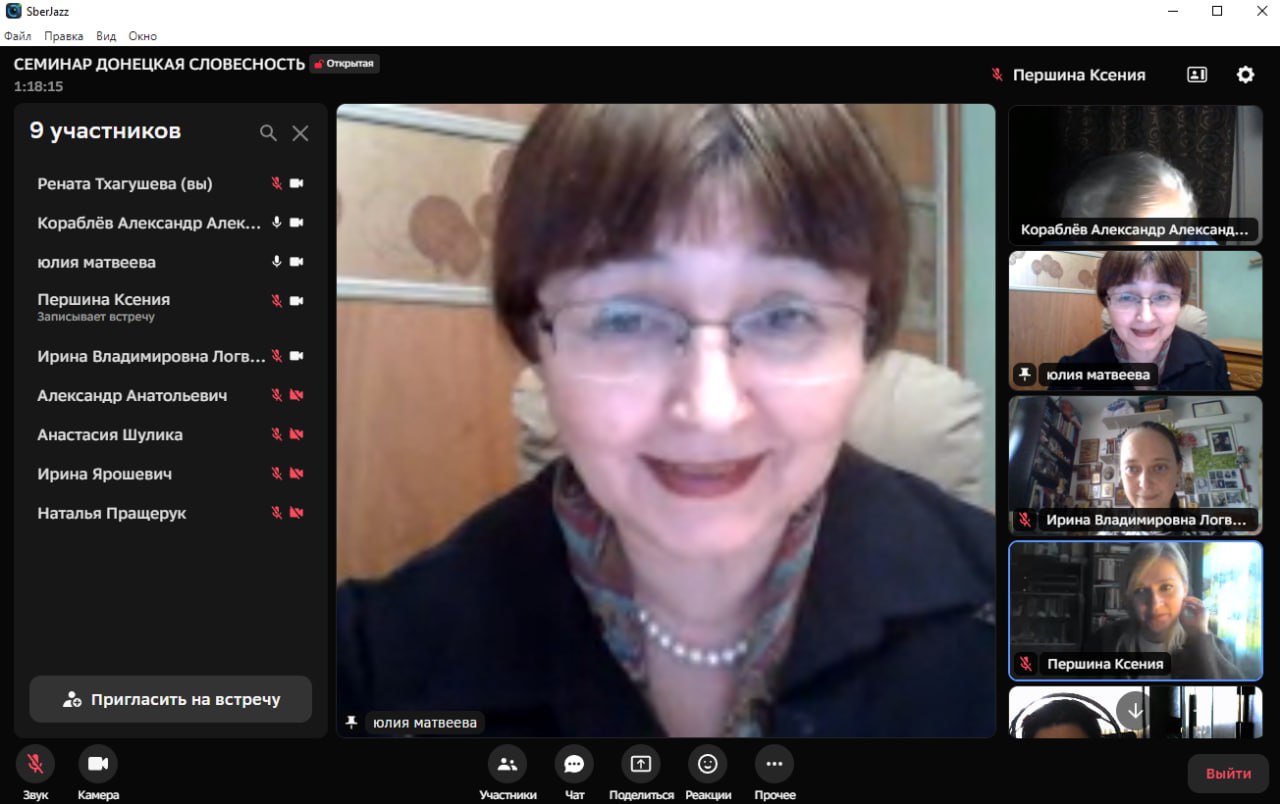Click Поделиться screen share button

(x=641, y=764)
